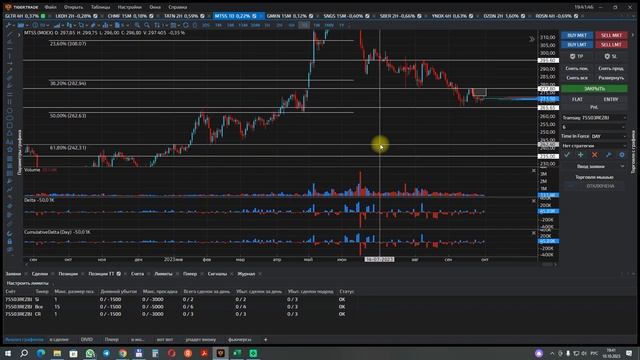
Task: Open the Плеер bottom tab
Action: [190, 274]
